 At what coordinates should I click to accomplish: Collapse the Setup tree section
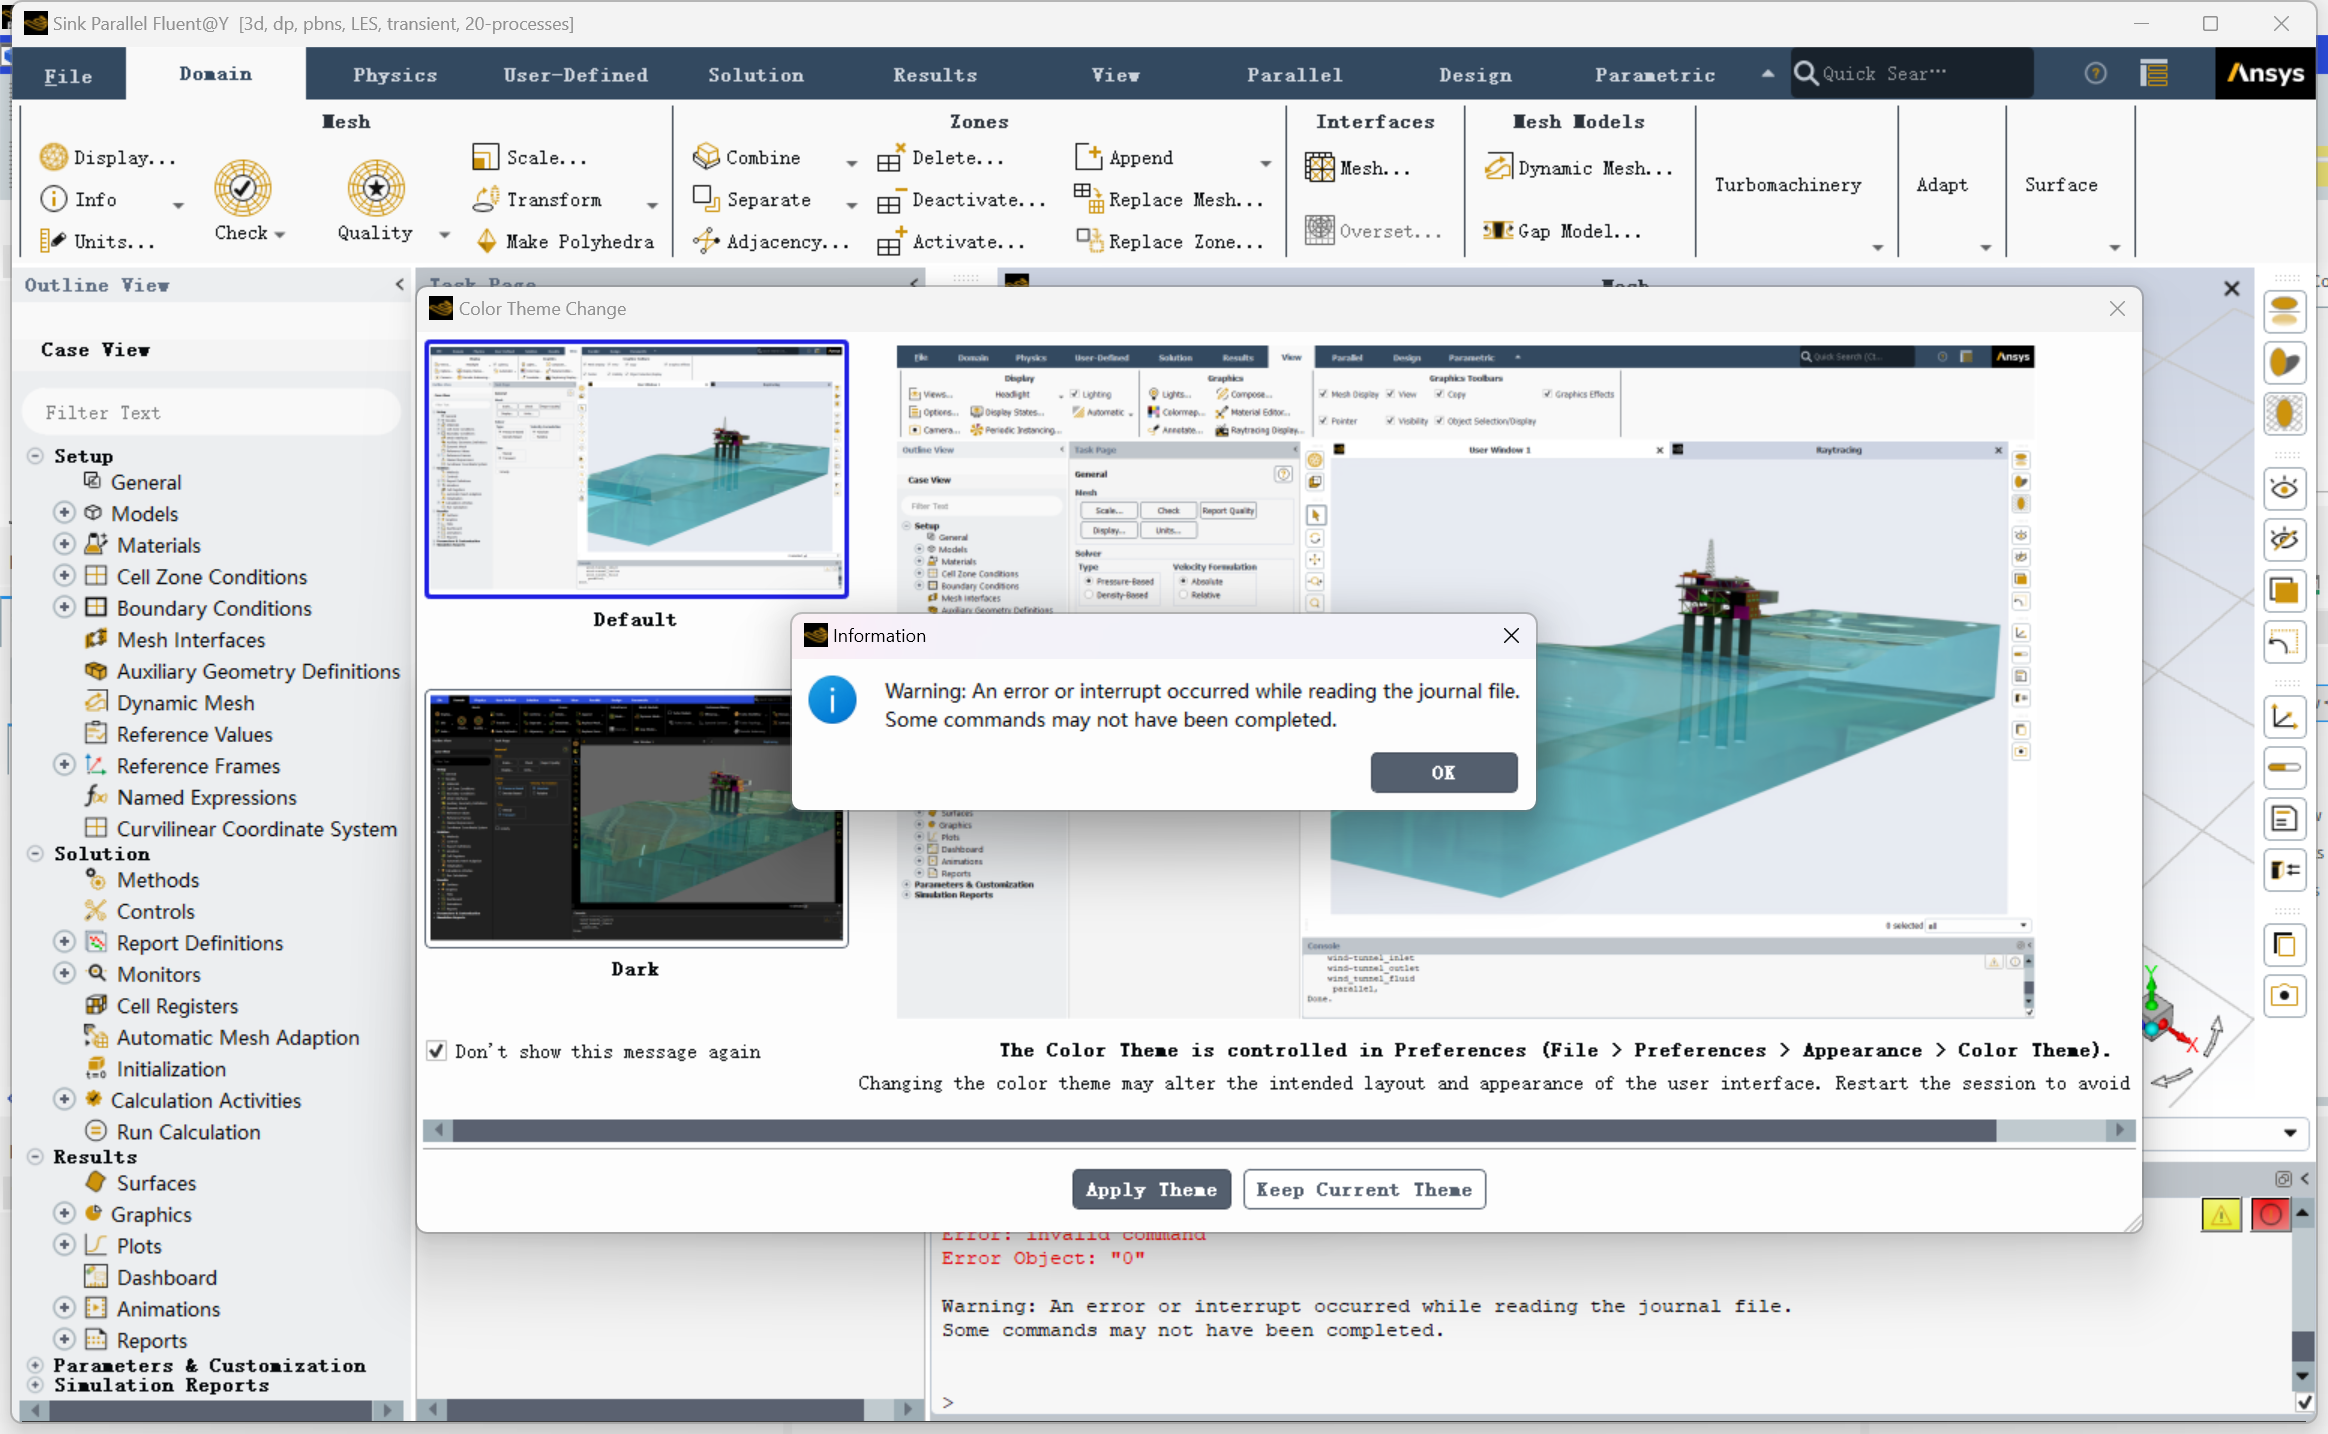[35, 455]
